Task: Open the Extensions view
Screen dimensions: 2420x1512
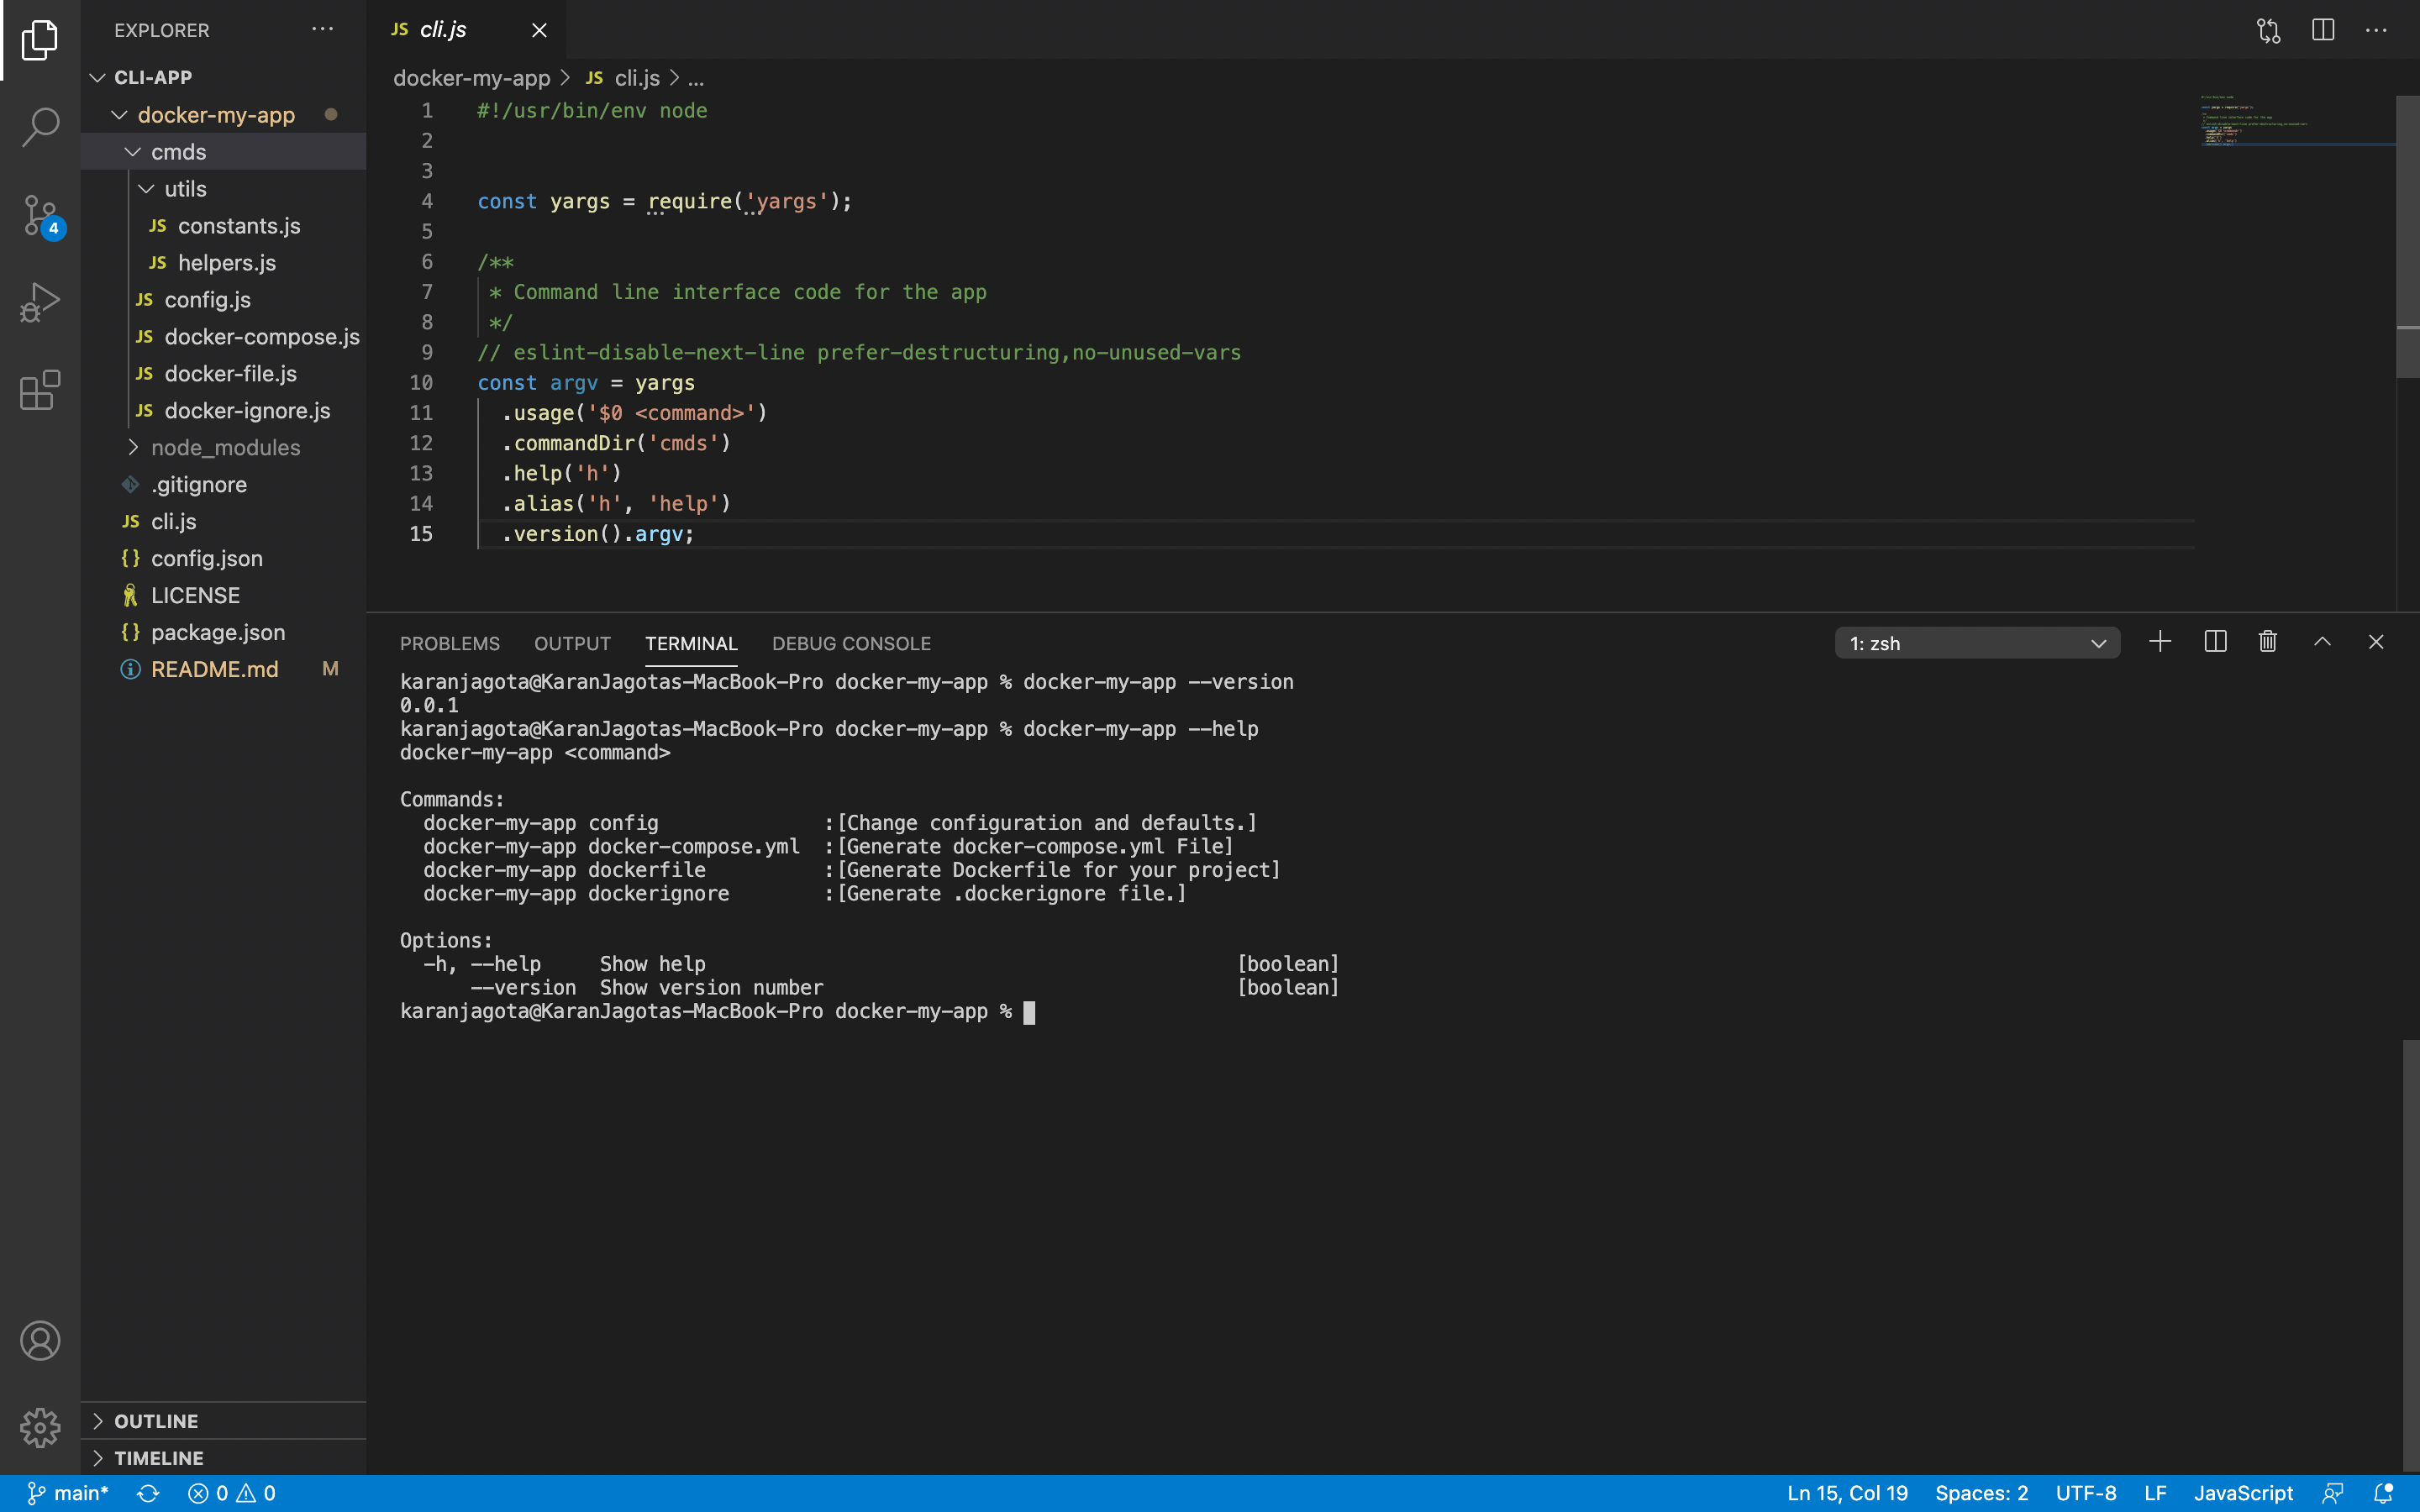Action: [40, 389]
